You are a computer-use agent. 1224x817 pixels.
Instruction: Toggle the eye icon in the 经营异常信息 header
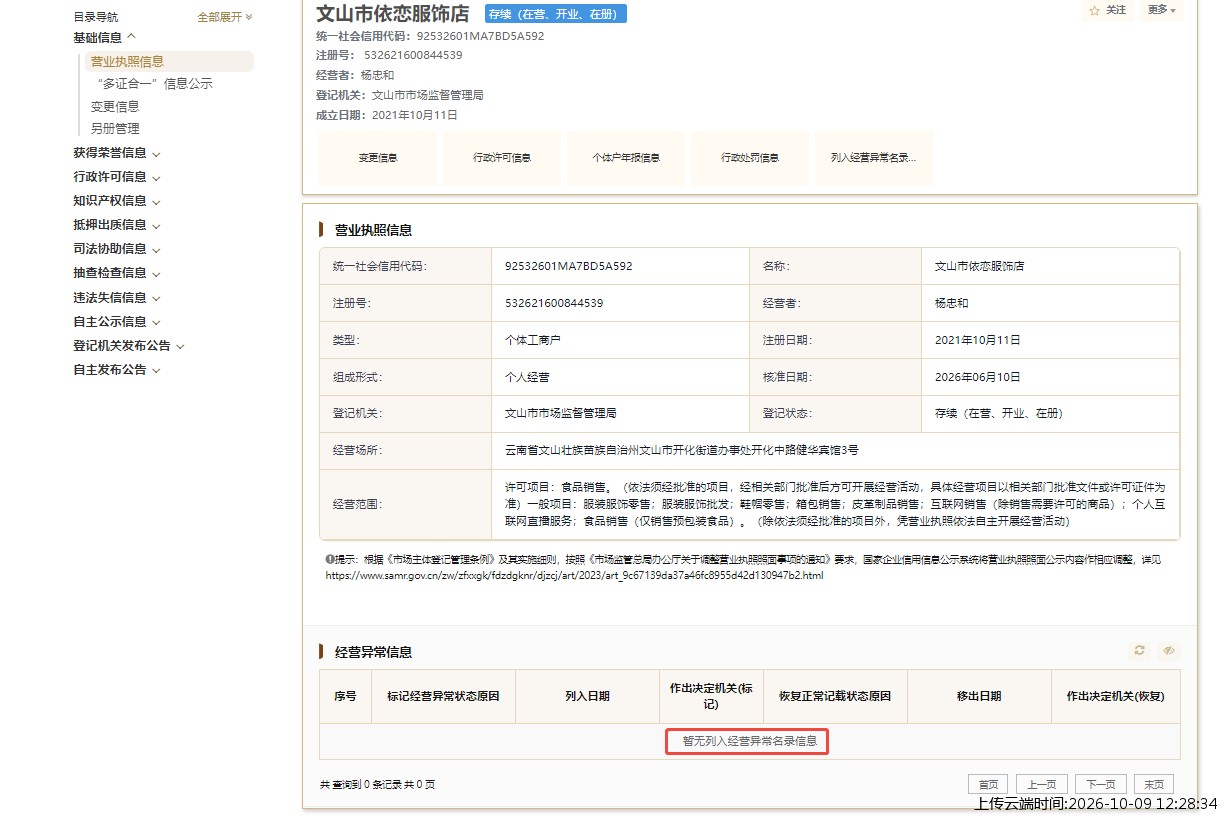coord(1168,650)
